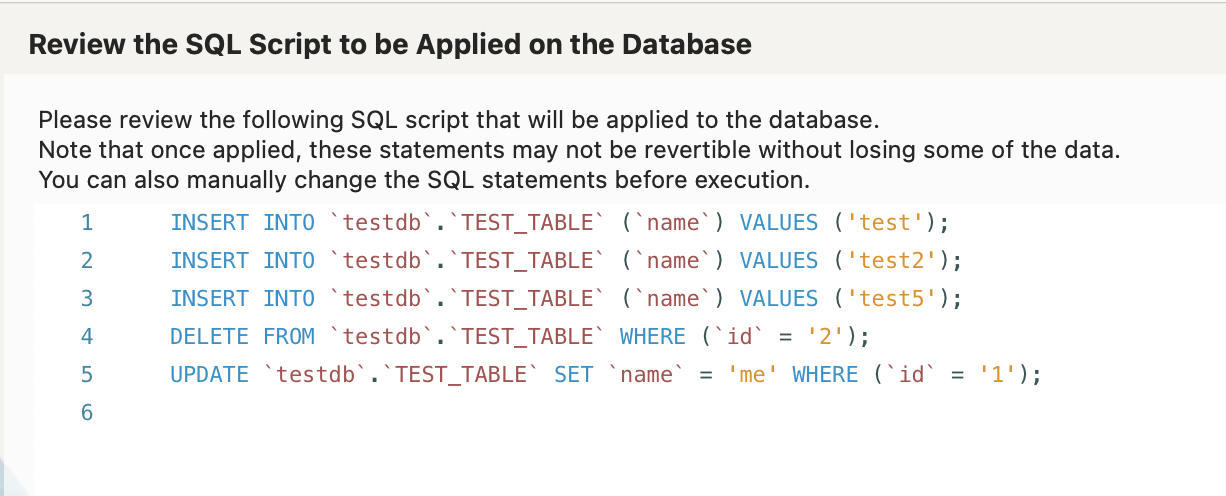This screenshot has width=1226, height=496.
Task: Click `TEST_TABLE` identifier on line 3
Action: tap(527, 298)
